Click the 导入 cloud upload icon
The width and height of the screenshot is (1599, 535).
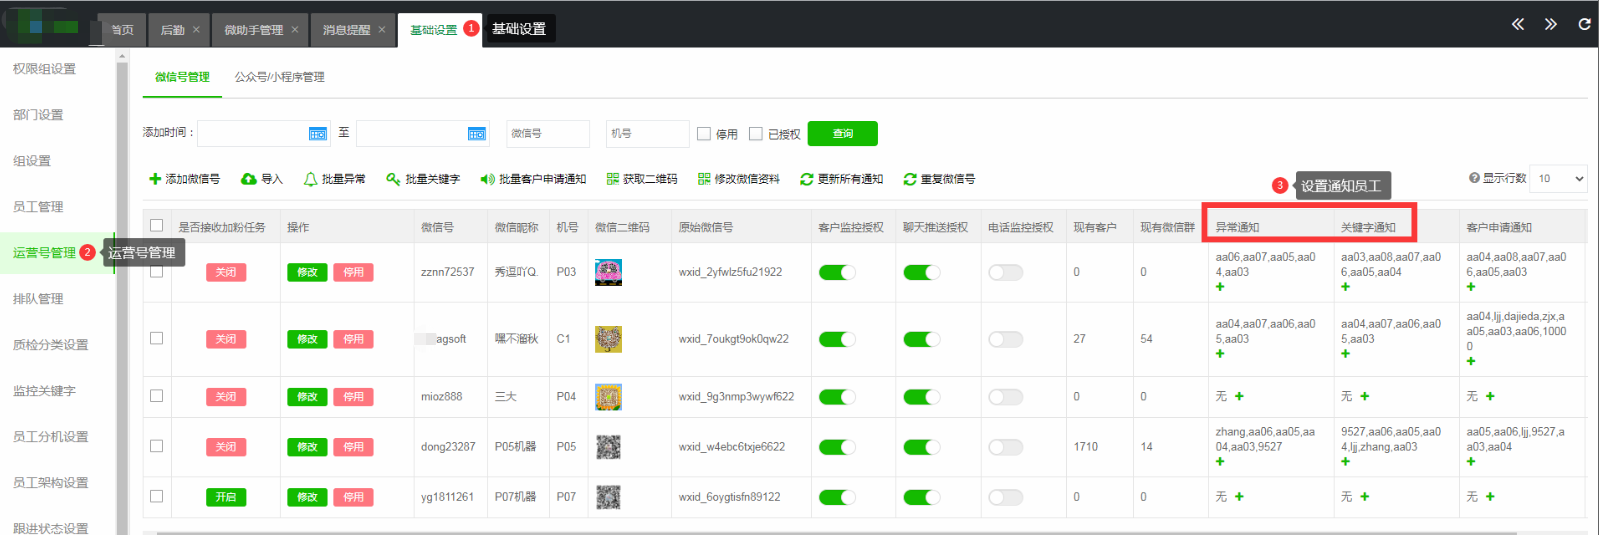[x=249, y=179]
